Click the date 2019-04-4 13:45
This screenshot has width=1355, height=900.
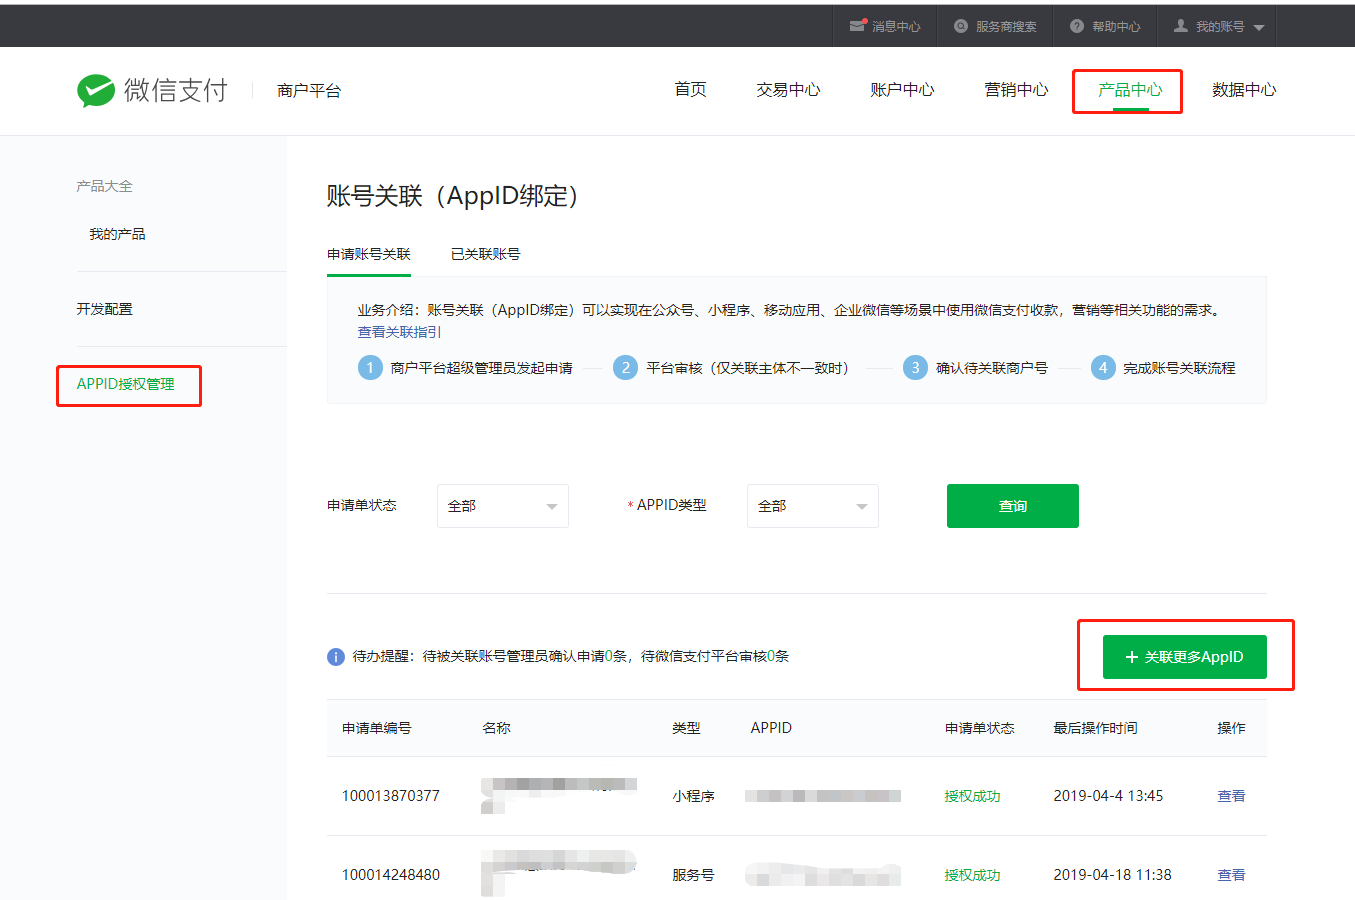click(1108, 796)
